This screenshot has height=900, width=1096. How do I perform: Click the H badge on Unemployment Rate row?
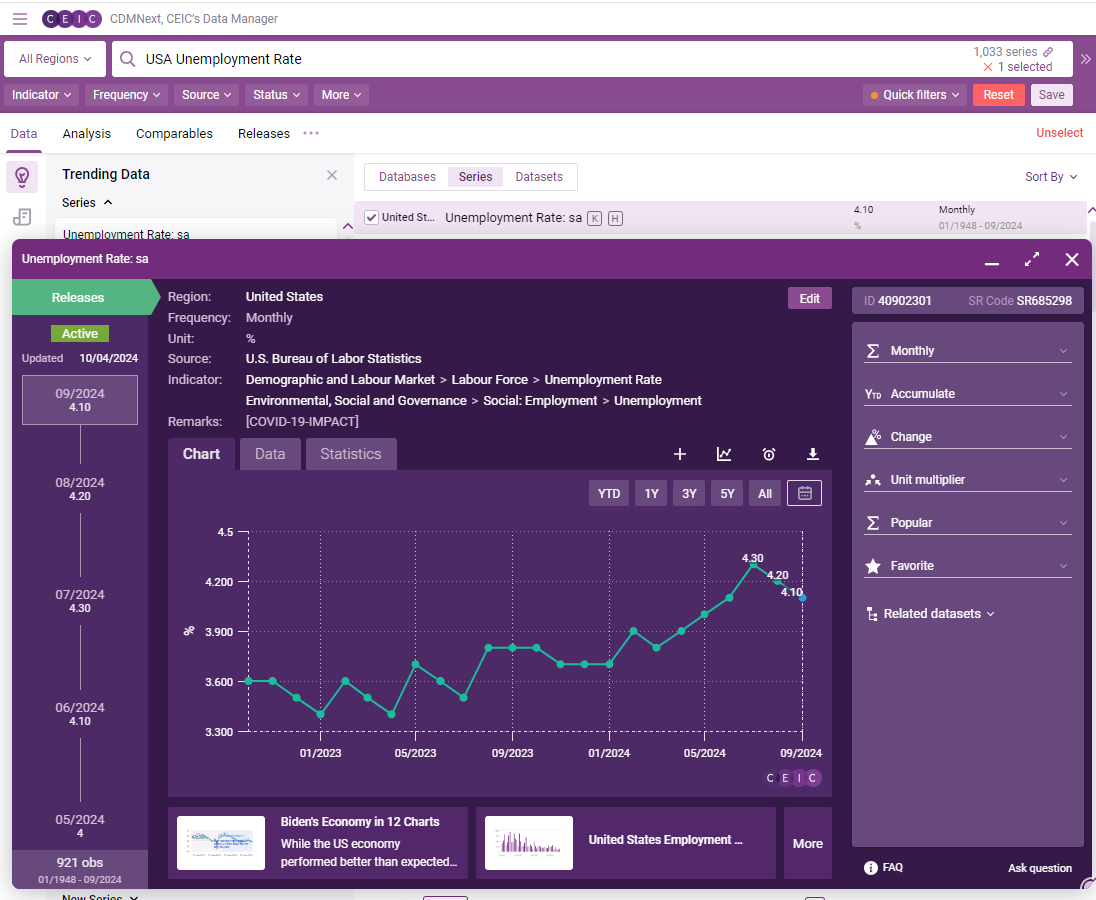coord(615,218)
